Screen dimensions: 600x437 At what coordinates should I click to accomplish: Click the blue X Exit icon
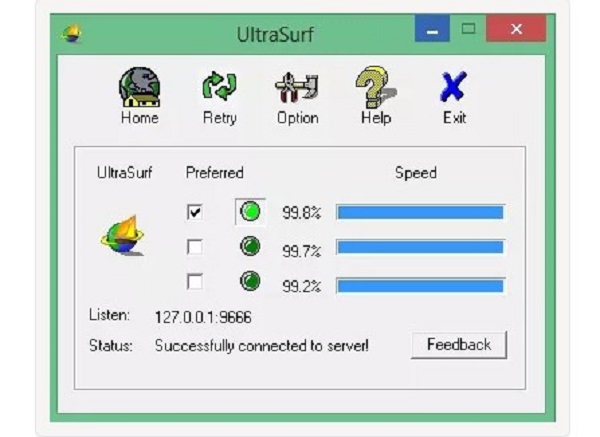(x=454, y=87)
